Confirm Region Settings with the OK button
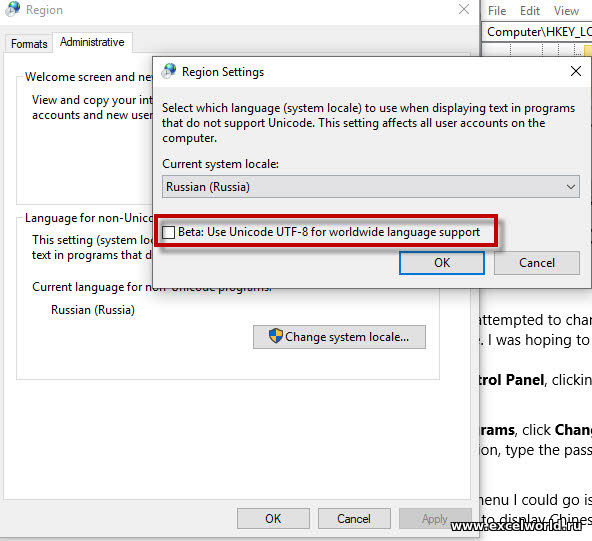The width and height of the screenshot is (592, 541). [442, 263]
